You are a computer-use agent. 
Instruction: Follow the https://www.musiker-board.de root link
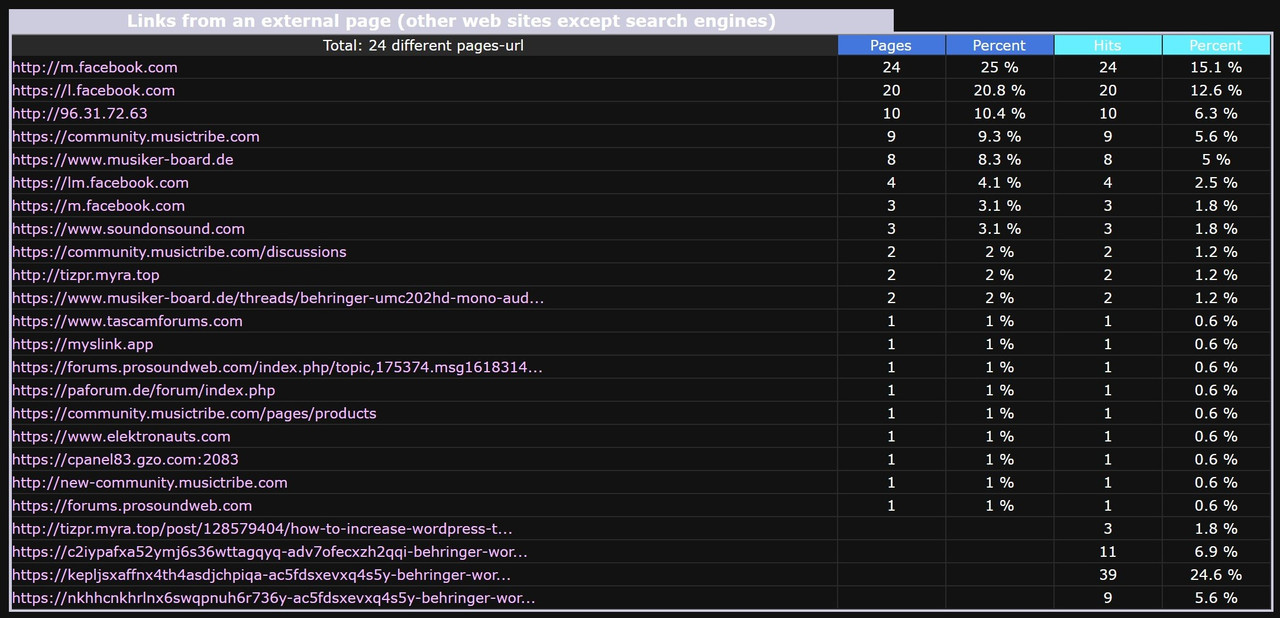click(x=123, y=159)
